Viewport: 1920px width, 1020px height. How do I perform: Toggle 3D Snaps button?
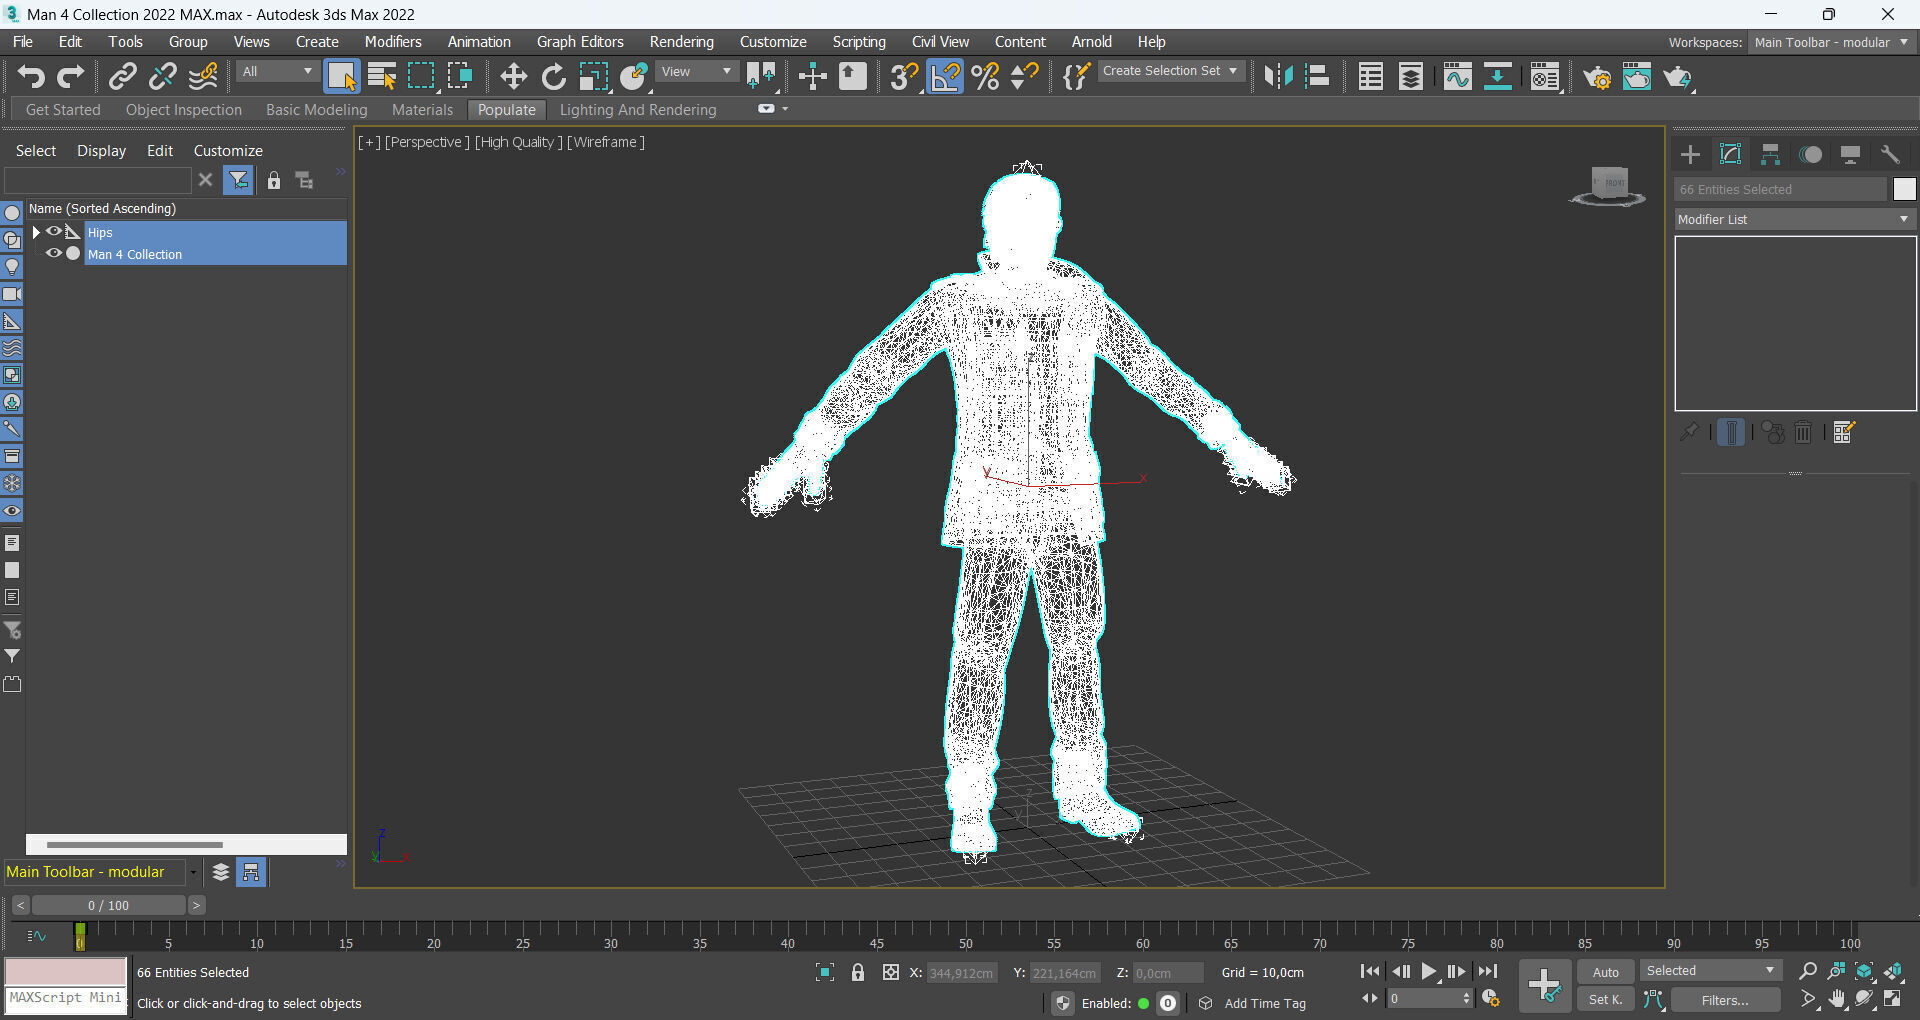(x=905, y=77)
